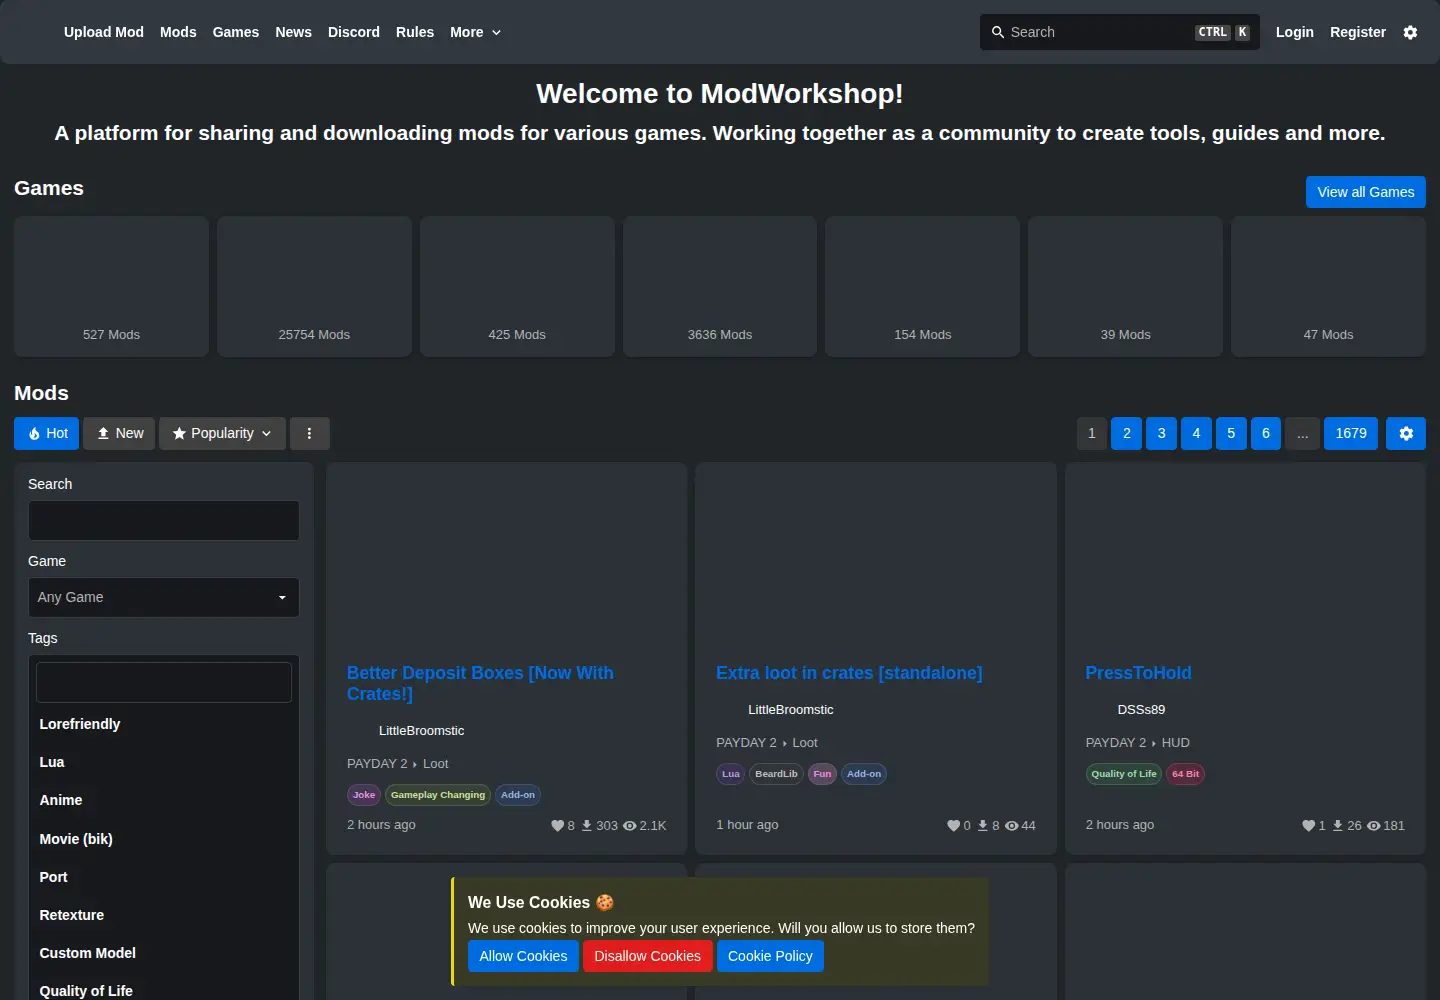Click Gameplay Changing tag badge
The image size is (1440, 1000).
(x=438, y=795)
